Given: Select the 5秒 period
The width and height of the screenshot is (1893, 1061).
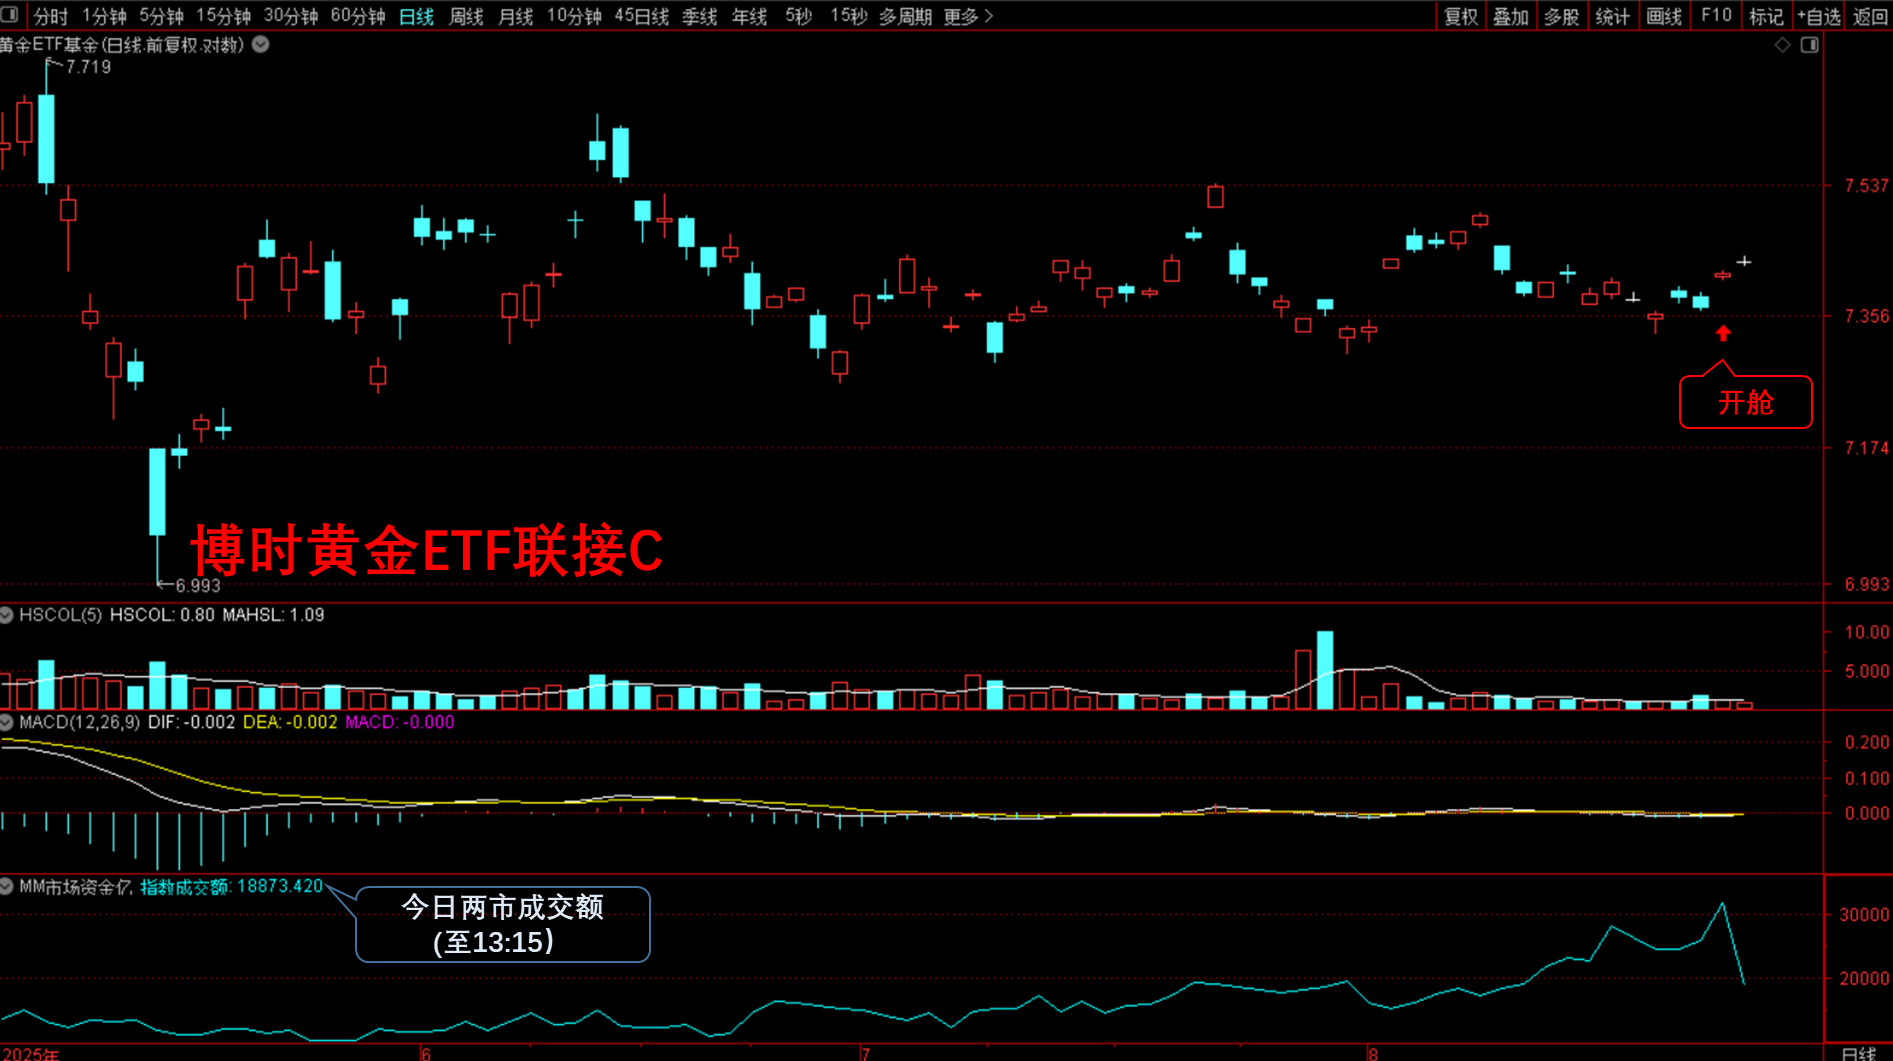Looking at the screenshot, I should coord(798,16).
